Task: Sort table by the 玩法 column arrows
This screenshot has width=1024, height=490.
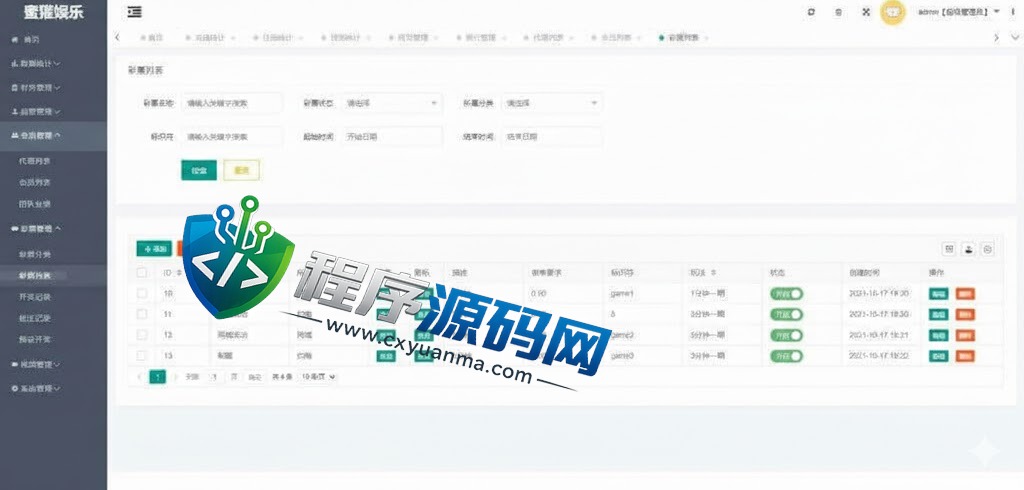Action: coord(714,272)
